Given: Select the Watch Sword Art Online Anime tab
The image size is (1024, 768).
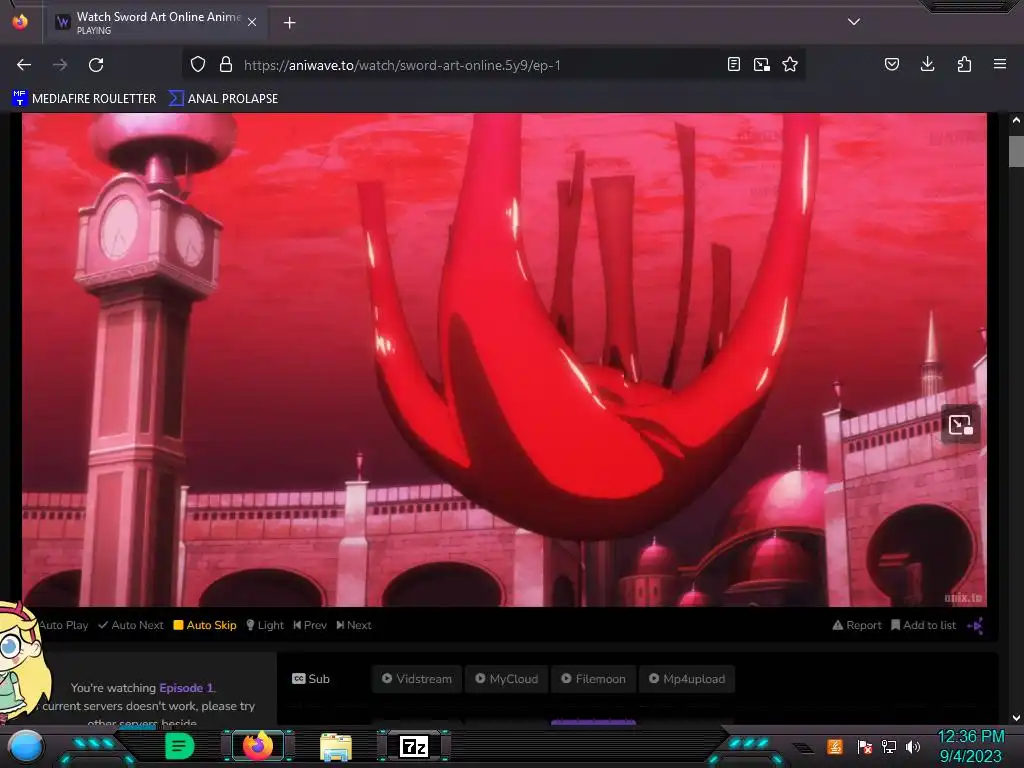Looking at the screenshot, I should pos(155,22).
